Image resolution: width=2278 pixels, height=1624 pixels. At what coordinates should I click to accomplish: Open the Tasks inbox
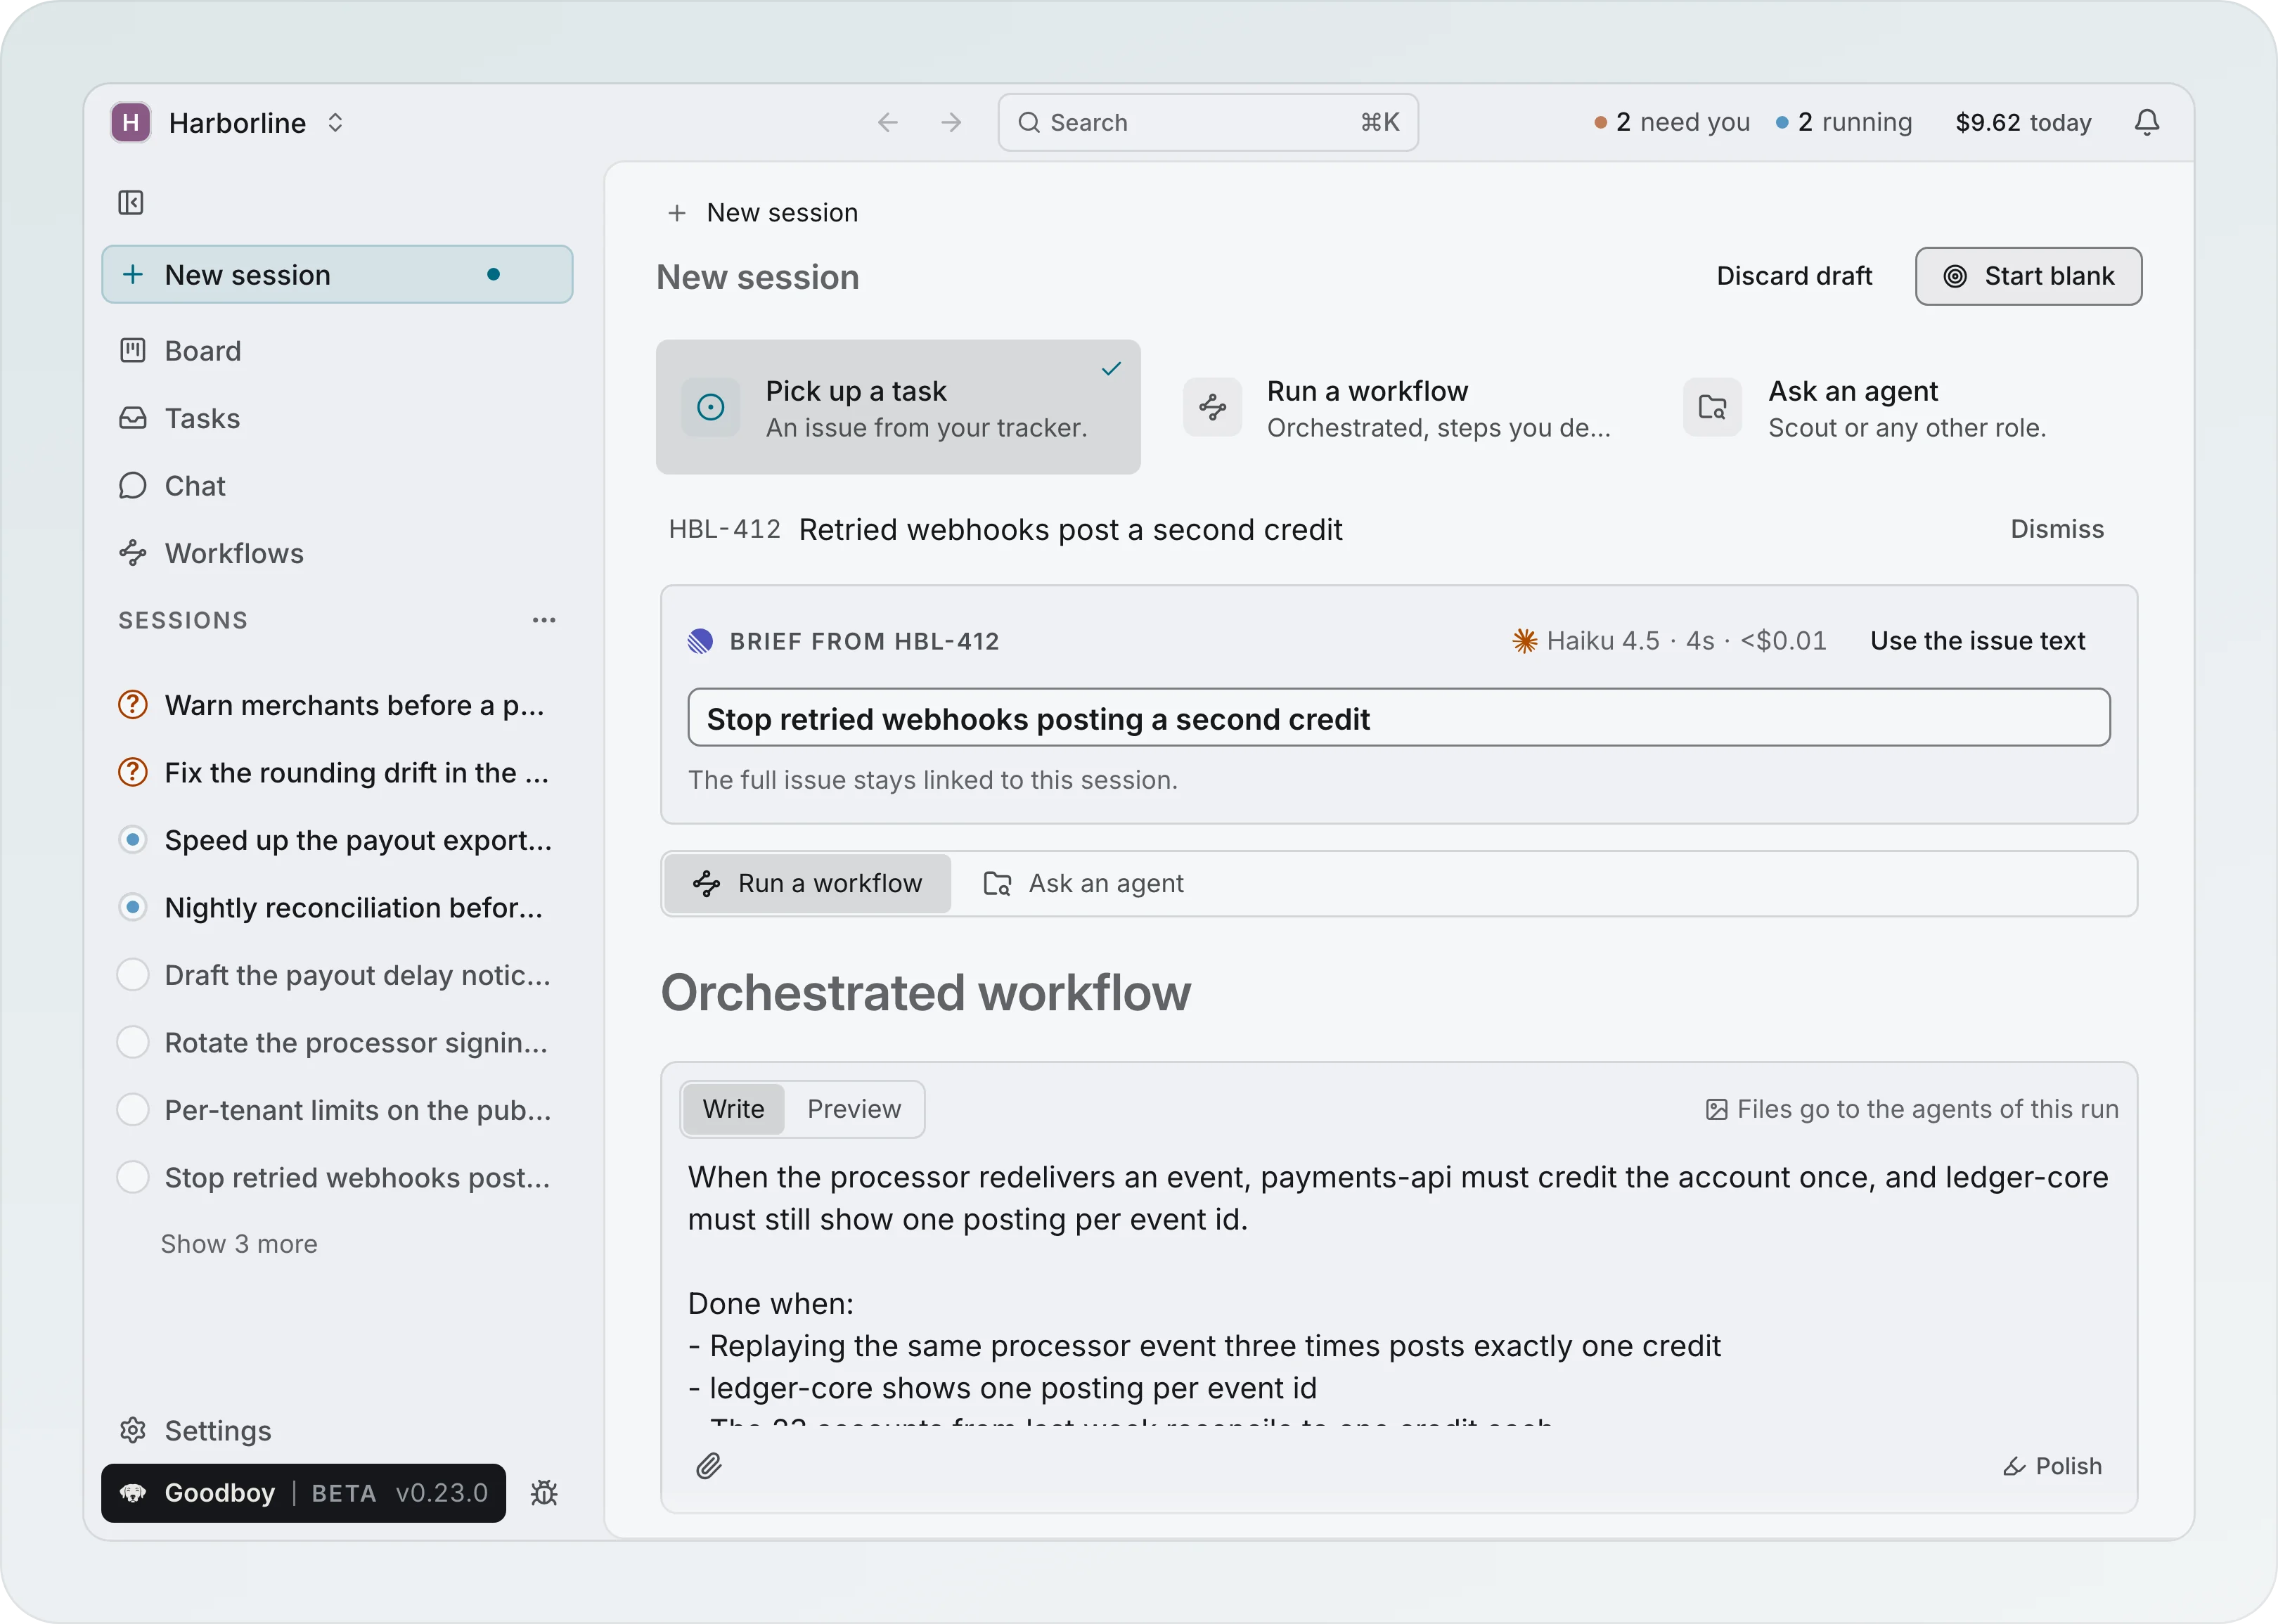coord(180,418)
